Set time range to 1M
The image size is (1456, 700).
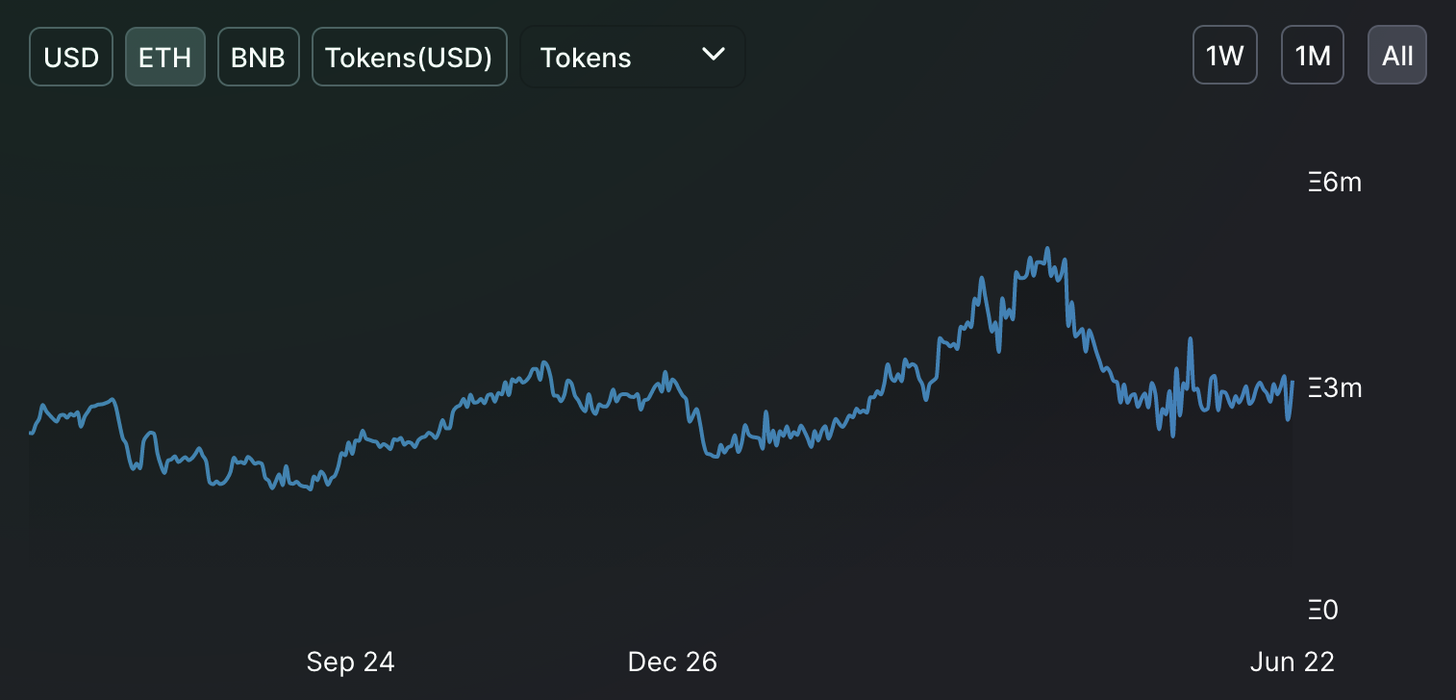(x=1312, y=55)
